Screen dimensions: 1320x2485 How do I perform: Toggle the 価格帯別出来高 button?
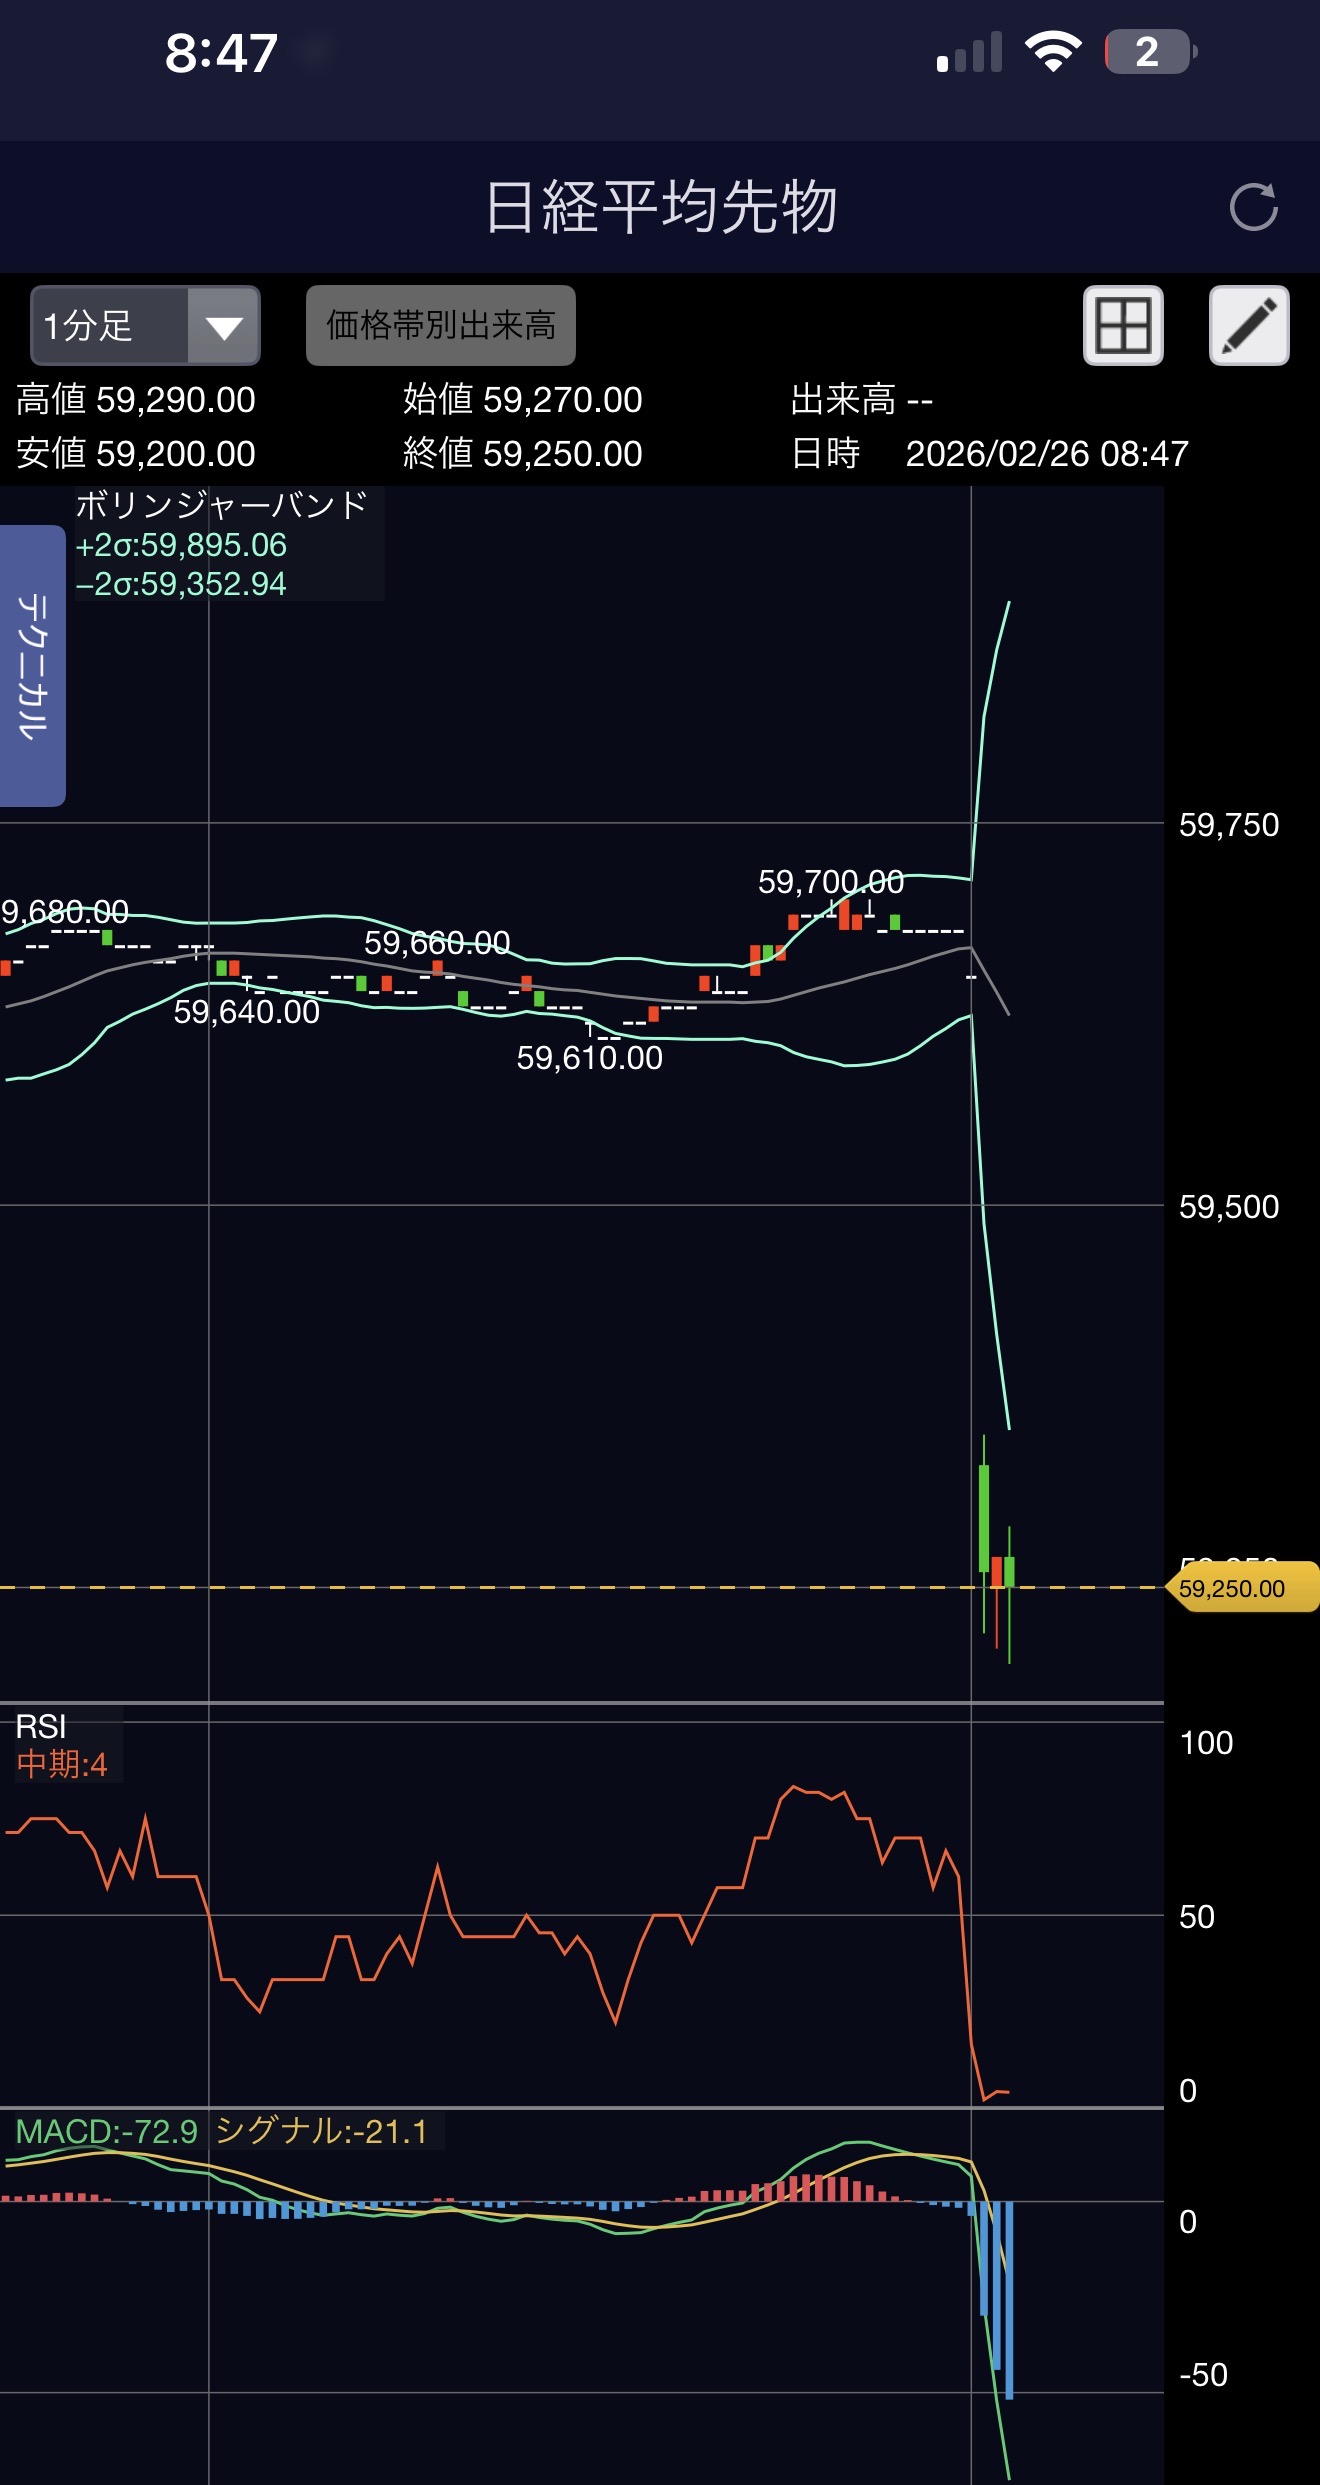tap(440, 326)
